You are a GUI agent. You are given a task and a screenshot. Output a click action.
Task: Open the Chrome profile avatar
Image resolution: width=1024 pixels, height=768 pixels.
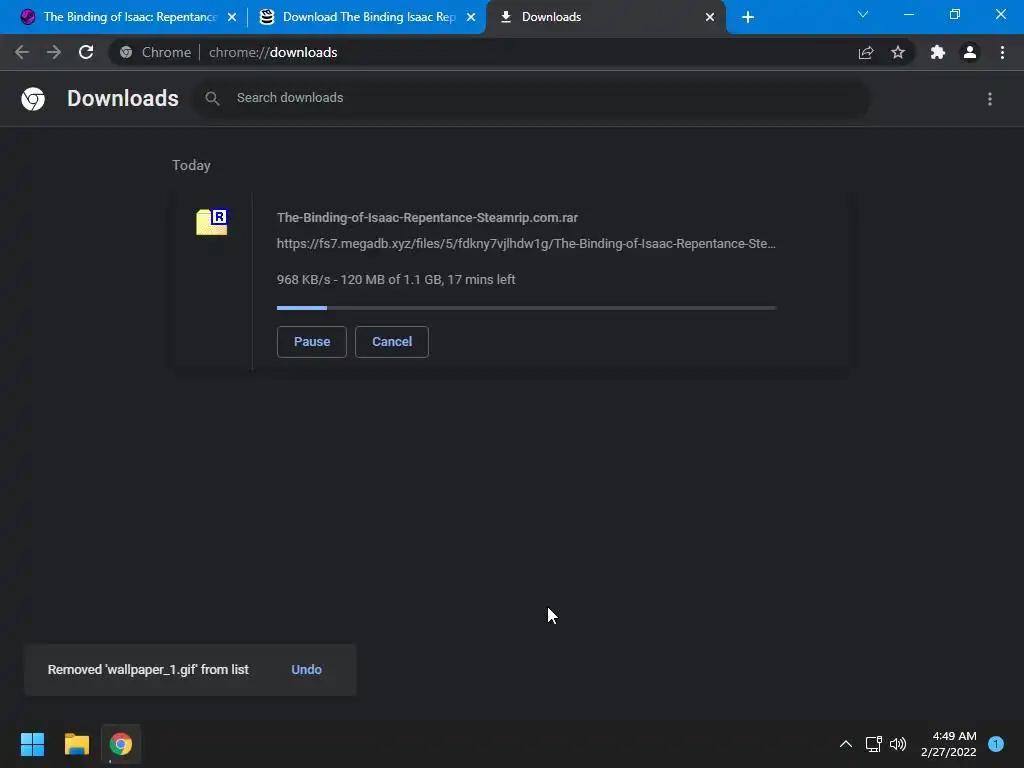pos(970,52)
